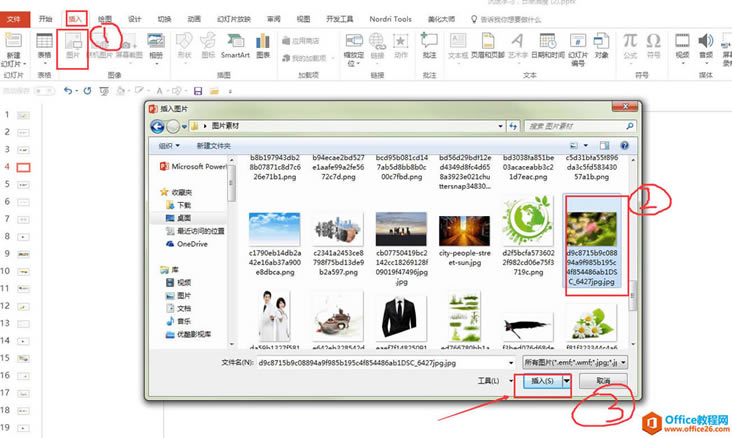Open Microsoft PowerPoint tree item

[193, 166]
